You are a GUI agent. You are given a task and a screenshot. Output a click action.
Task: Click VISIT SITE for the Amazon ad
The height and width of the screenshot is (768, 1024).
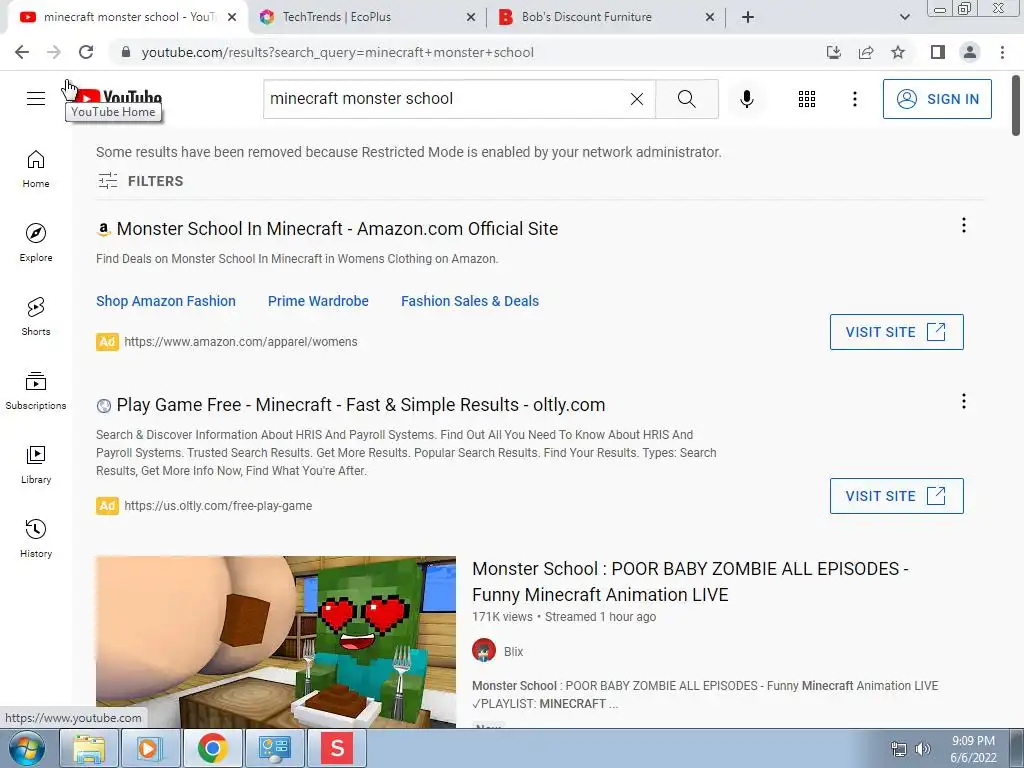pos(896,332)
